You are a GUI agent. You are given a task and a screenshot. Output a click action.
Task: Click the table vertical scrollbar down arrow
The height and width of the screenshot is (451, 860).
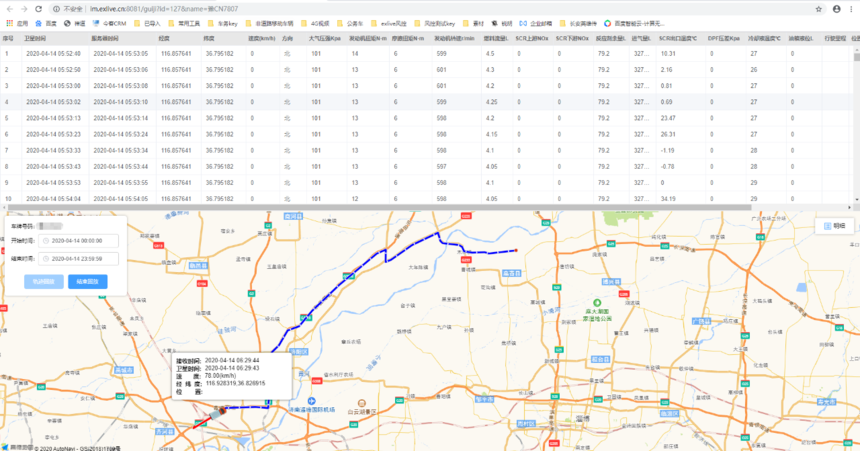tap(856, 200)
